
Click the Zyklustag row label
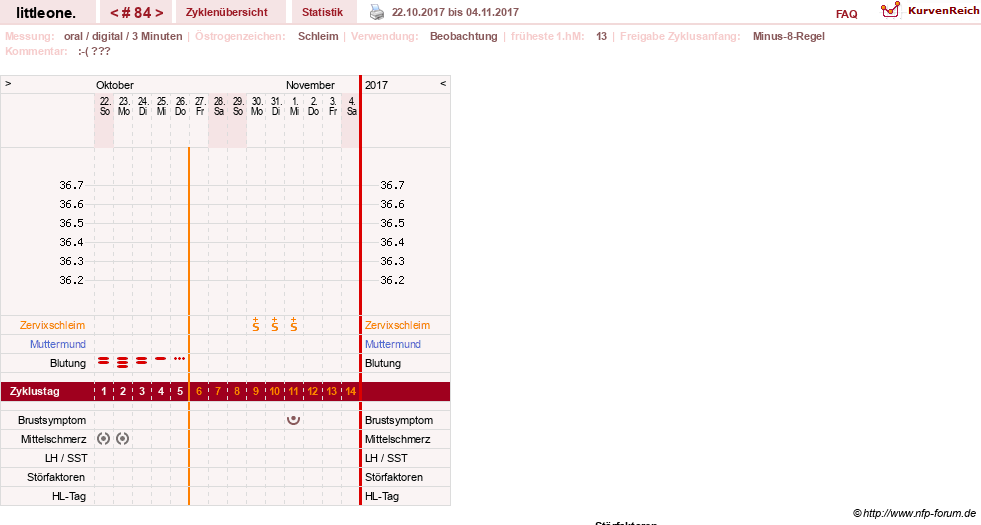[x=35, y=391]
